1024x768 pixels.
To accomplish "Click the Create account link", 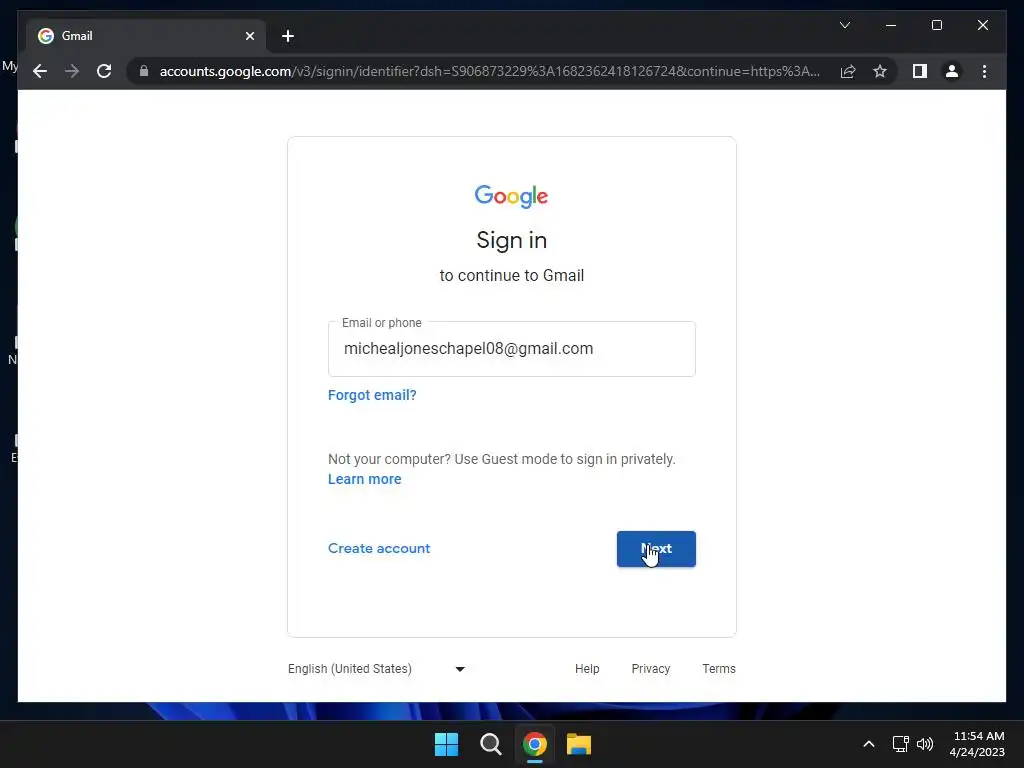I will [x=379, y=549].
